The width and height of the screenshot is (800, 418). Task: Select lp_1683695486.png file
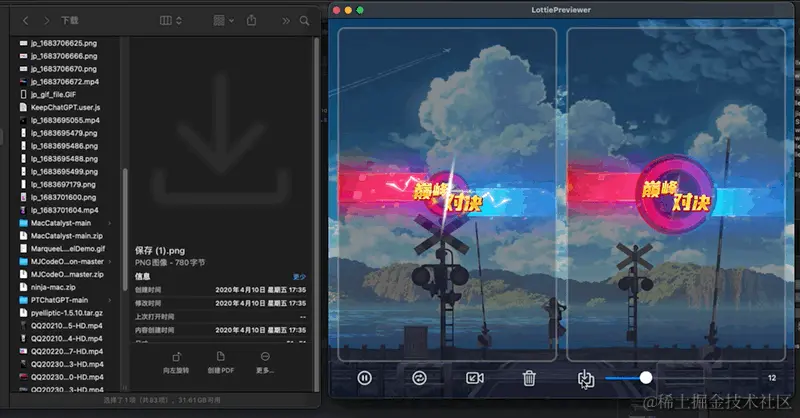pyautogui.click(x=64, y=146)
